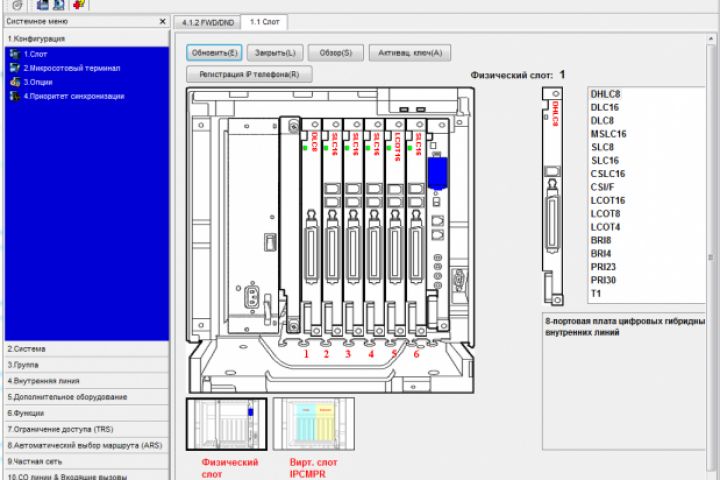This screenshot has height=480, width=720.
Task: Click the Обновить(E) button
Action: pyautogui.click(x=214, y=53)
